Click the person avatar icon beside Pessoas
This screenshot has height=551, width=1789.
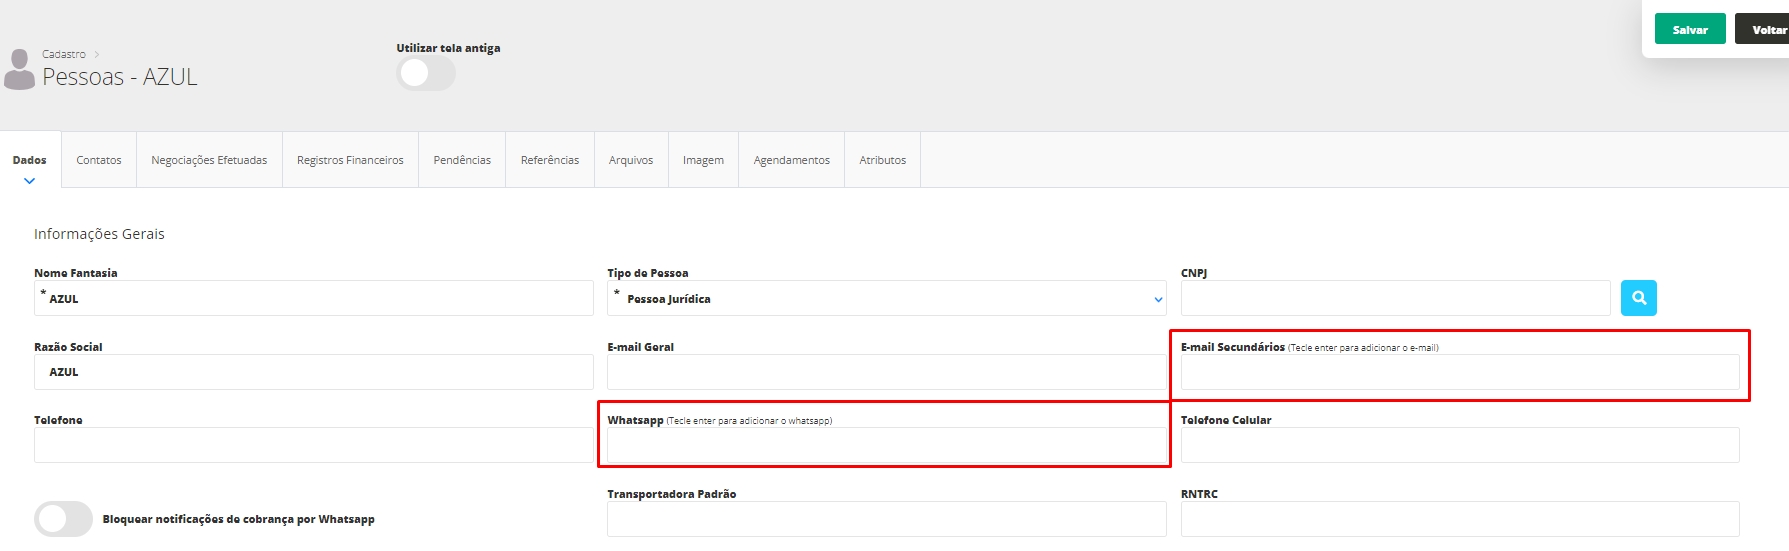(19, 70)
